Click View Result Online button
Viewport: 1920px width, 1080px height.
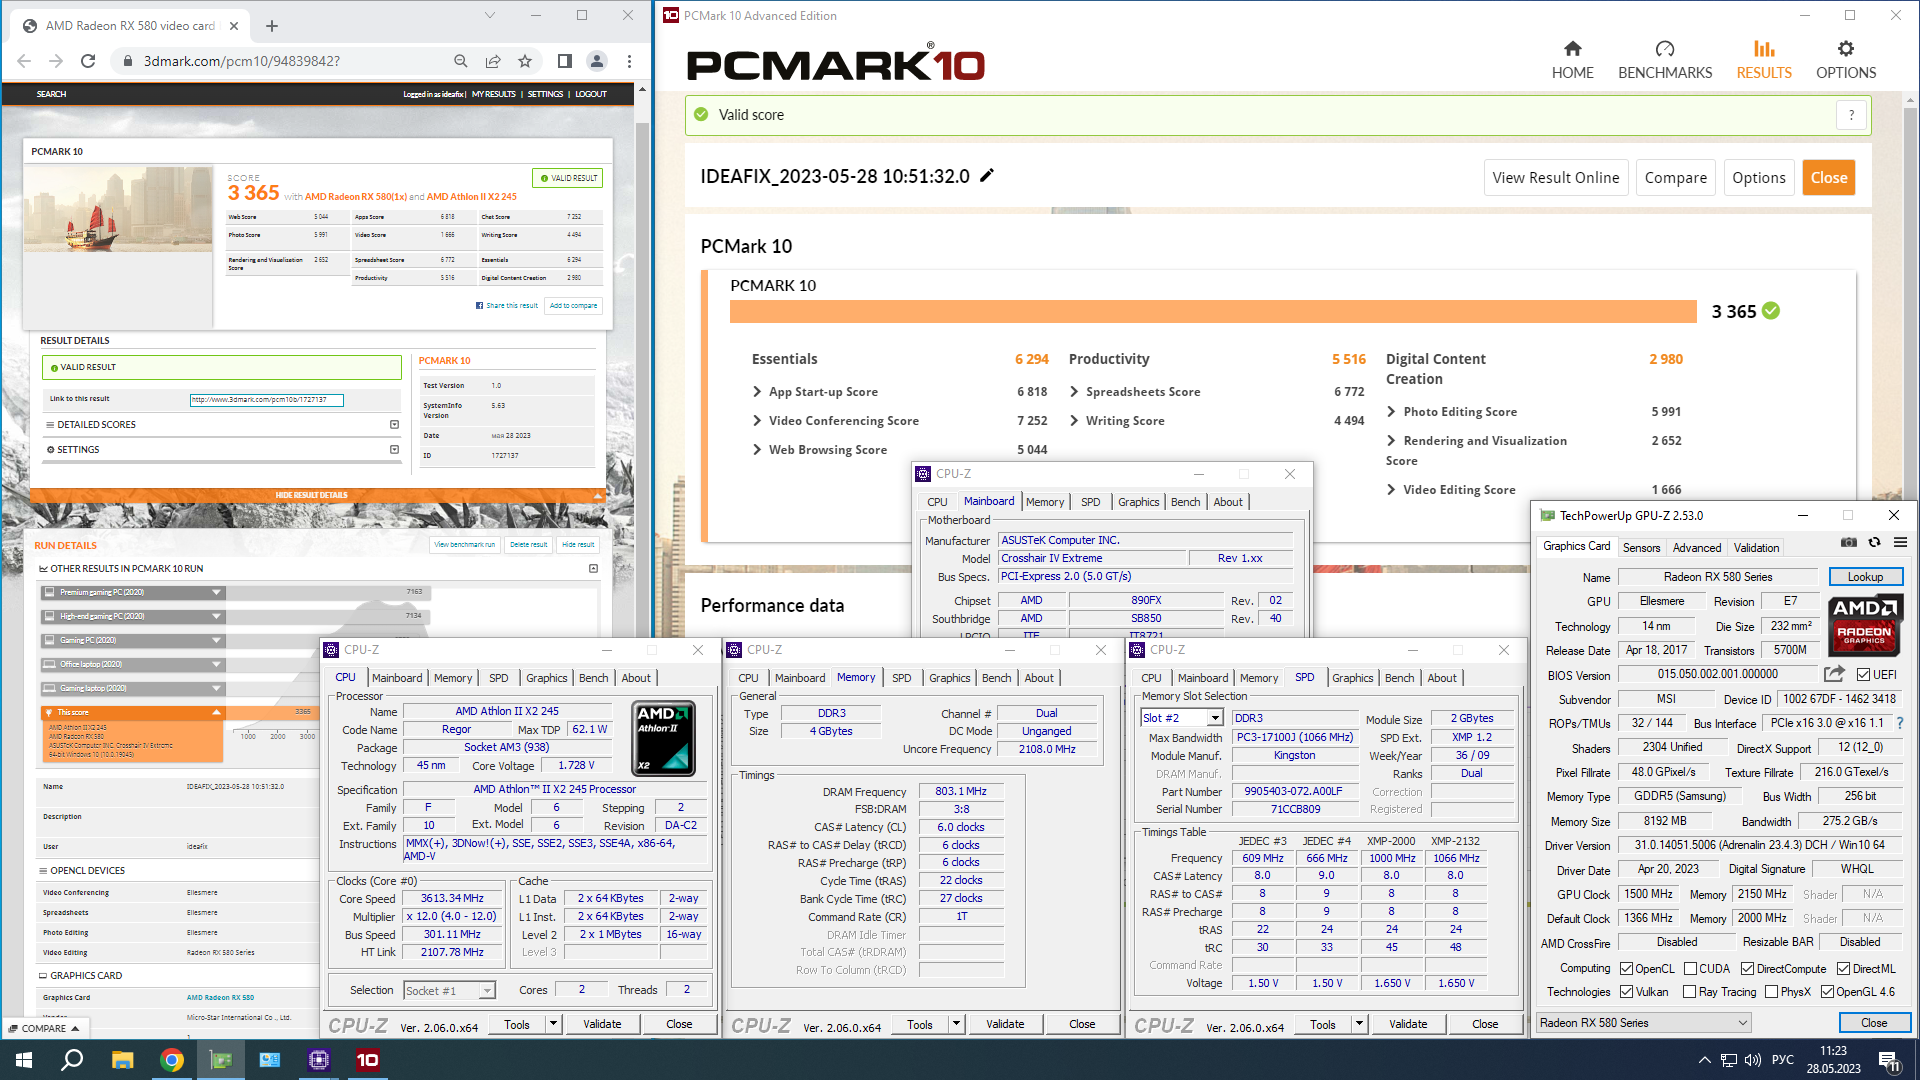click(1555, 178)
